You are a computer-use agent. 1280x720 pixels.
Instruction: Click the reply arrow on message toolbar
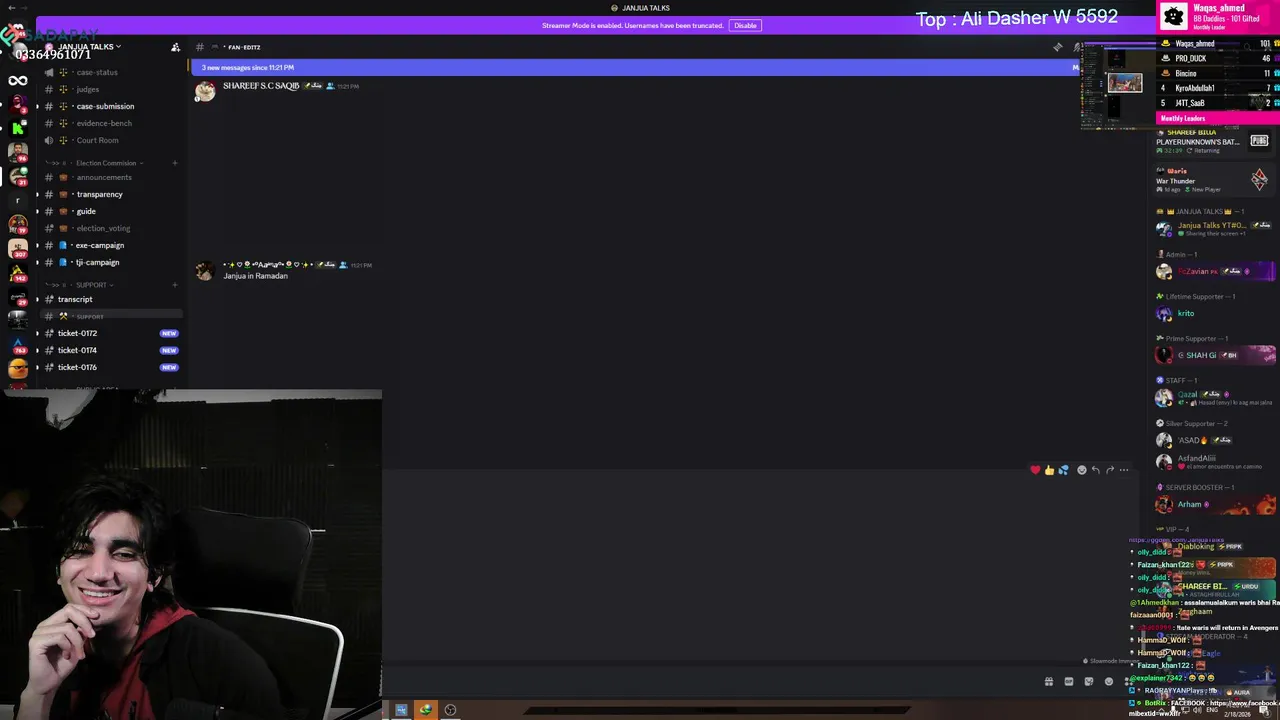[1095, 470]
